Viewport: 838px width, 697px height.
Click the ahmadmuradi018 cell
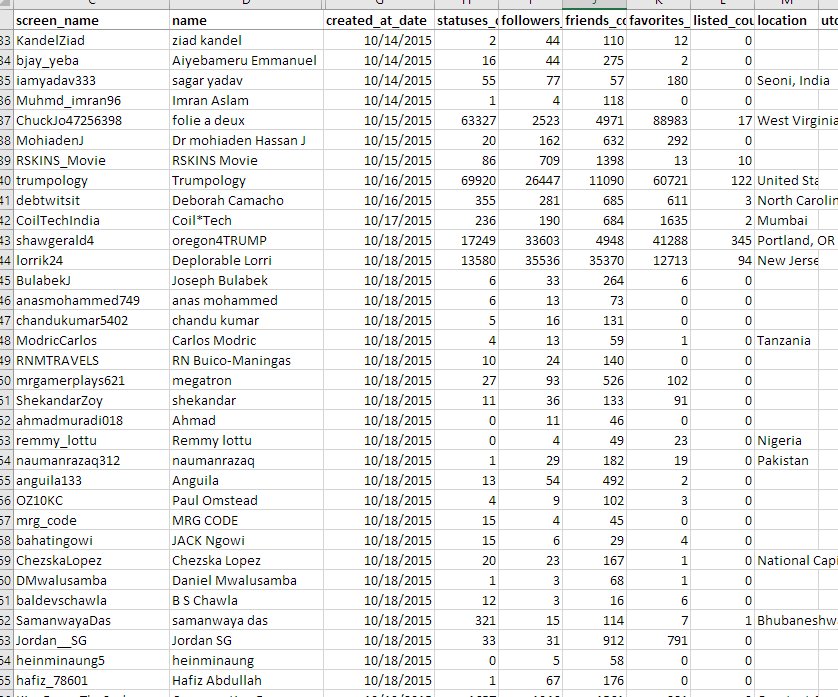click(x=91, y=421)
